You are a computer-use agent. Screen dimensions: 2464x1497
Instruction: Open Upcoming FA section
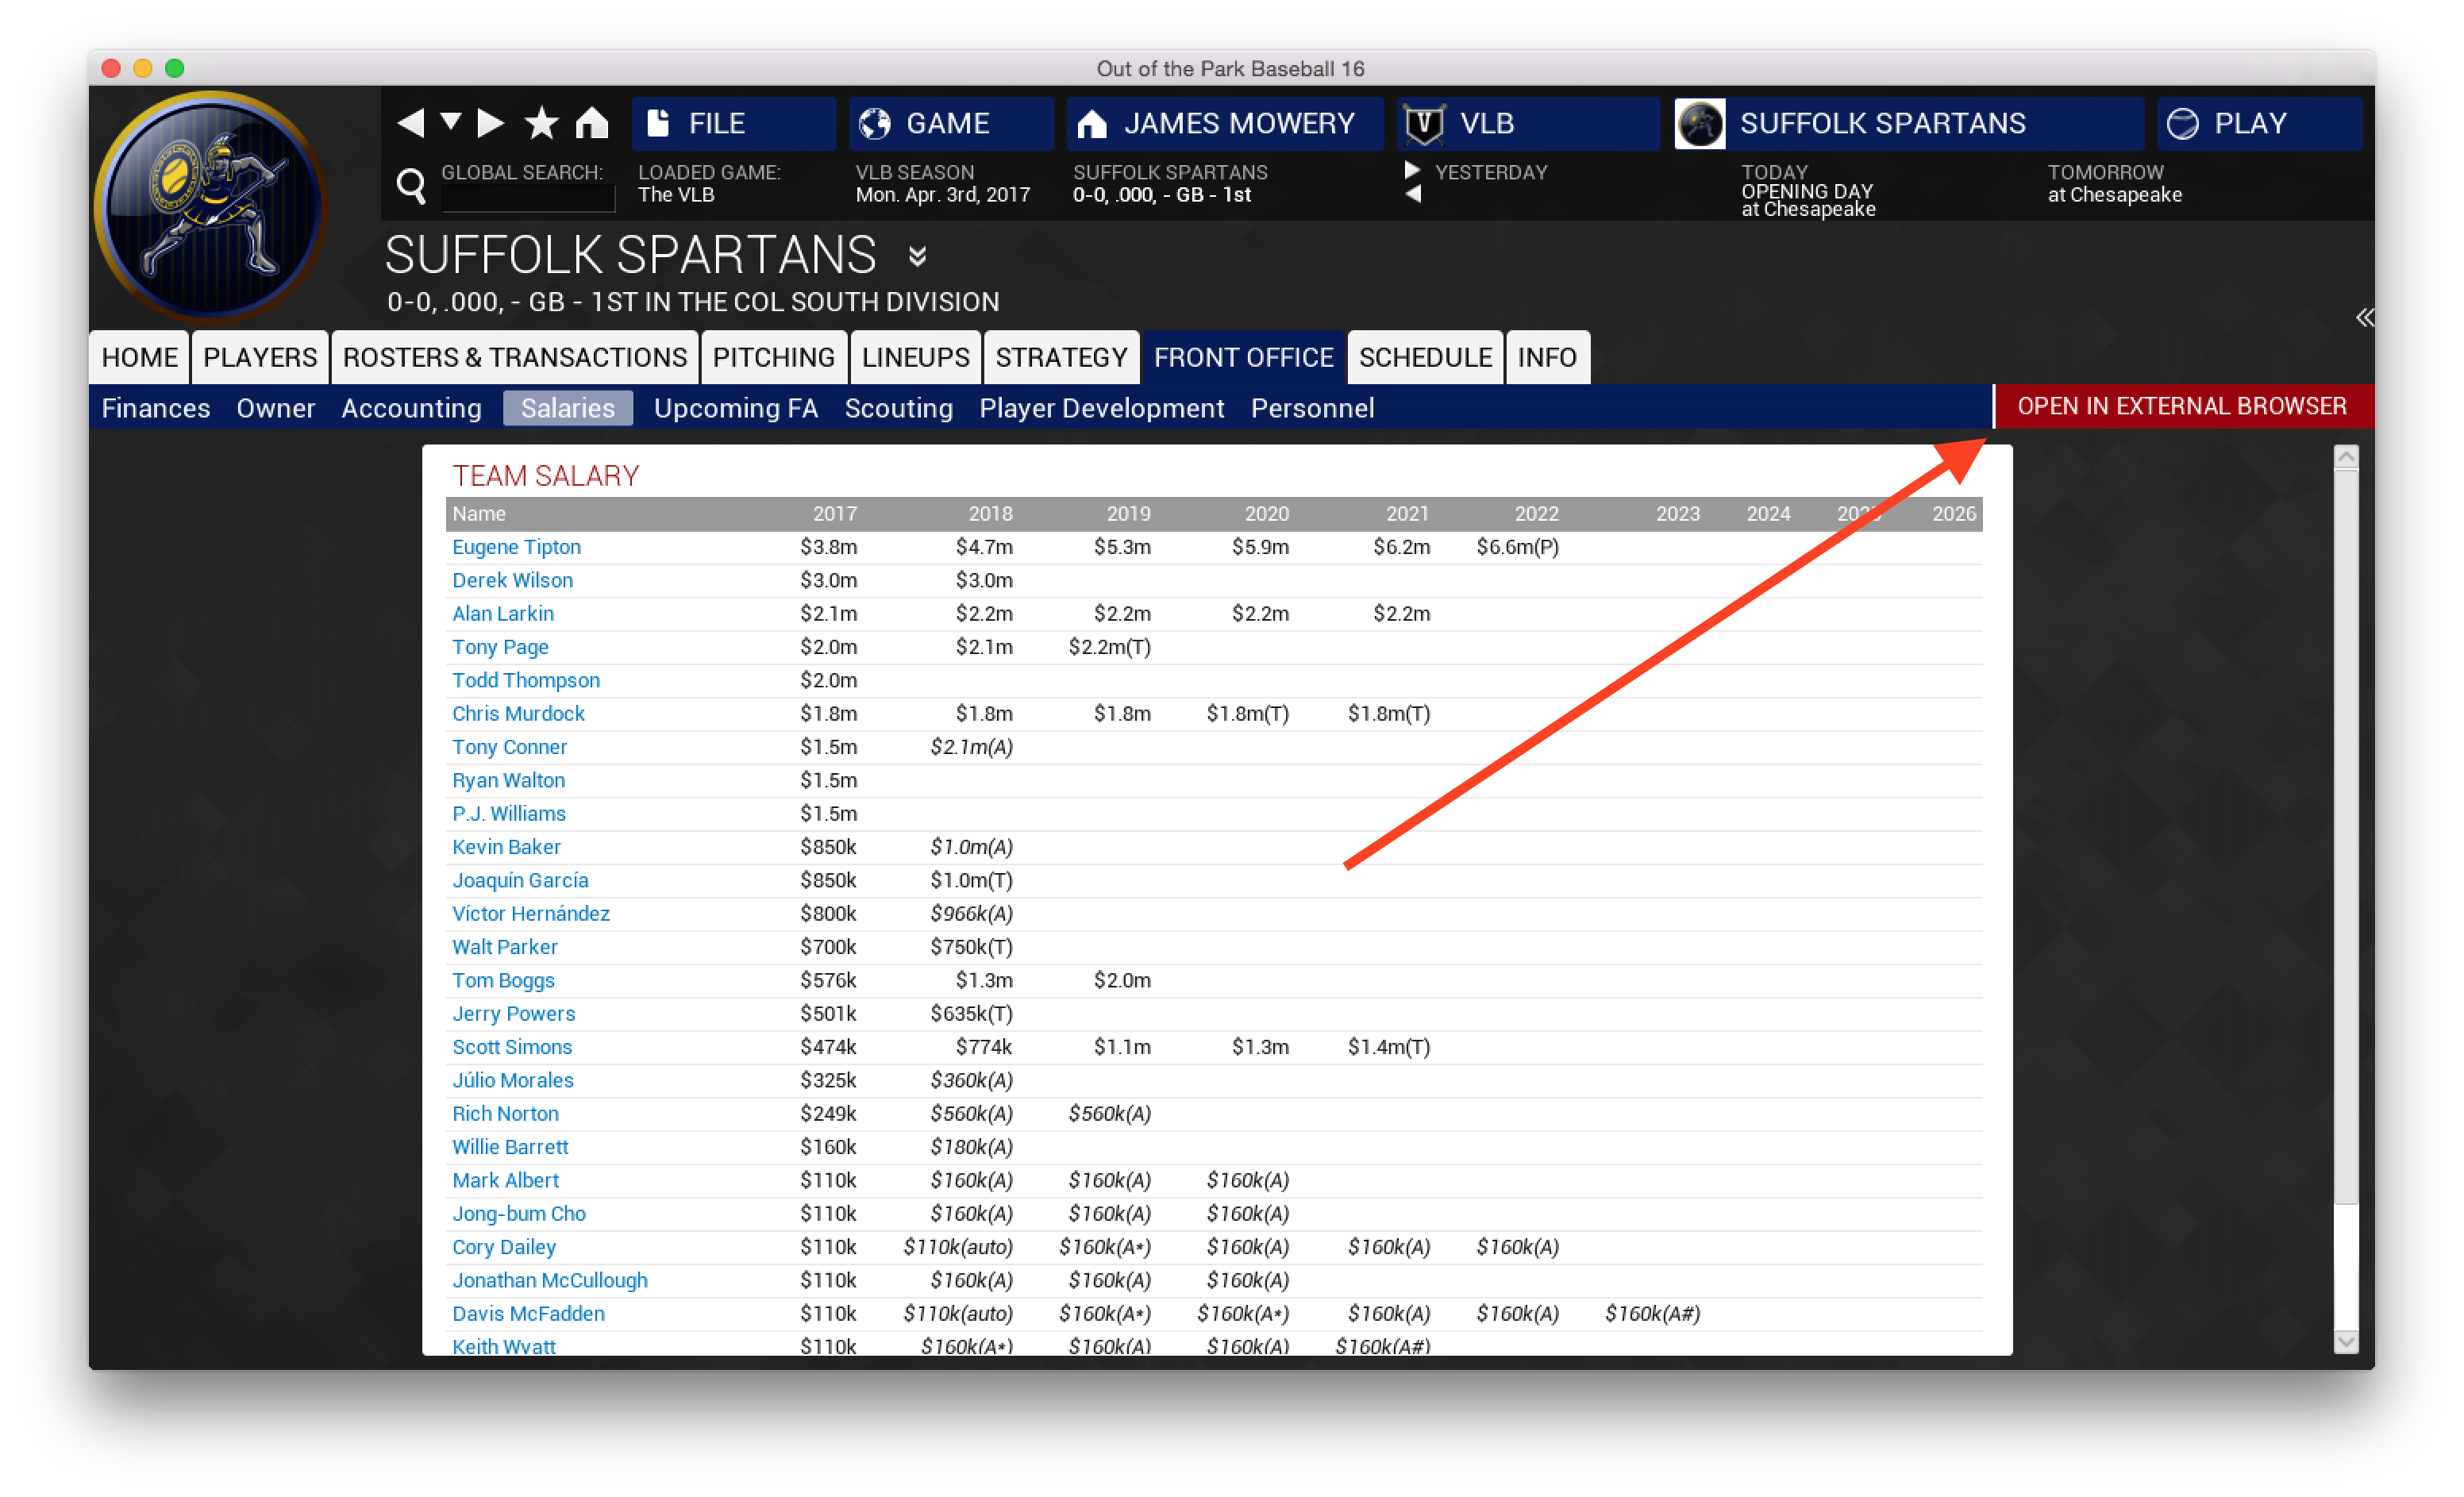pos(737,406)
